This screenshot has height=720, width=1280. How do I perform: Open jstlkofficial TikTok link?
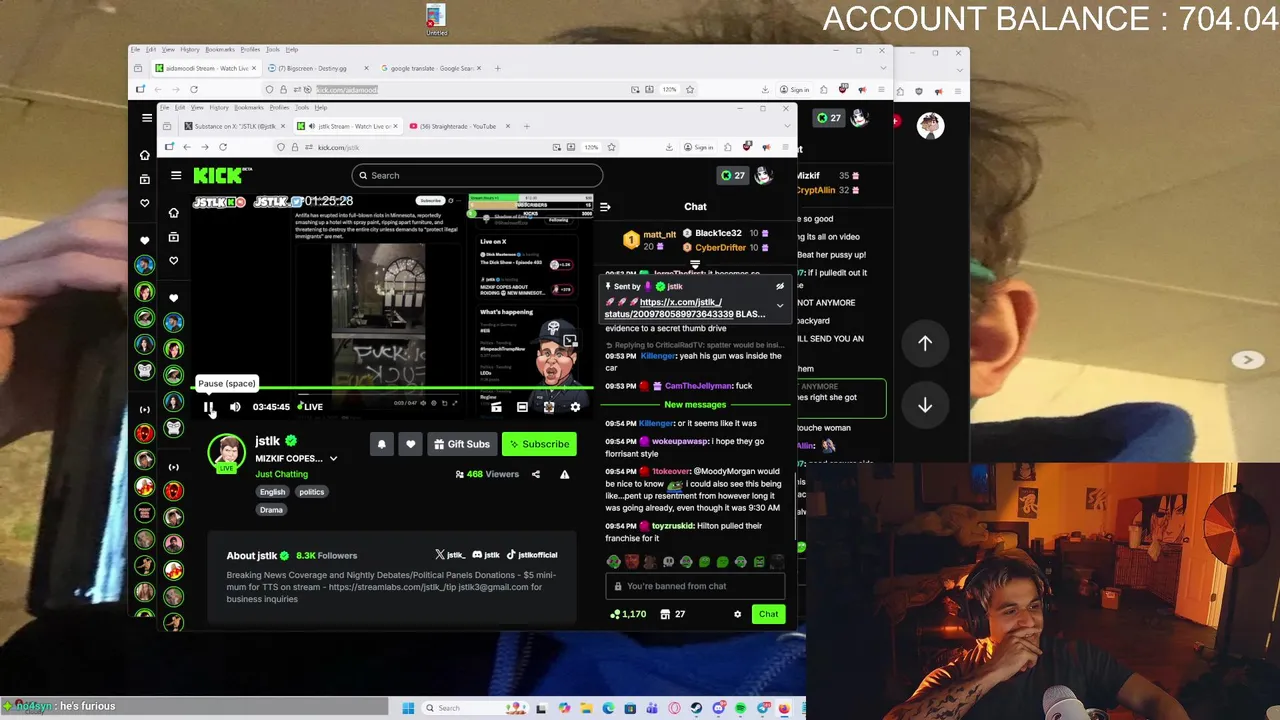(x=532, y=555)
